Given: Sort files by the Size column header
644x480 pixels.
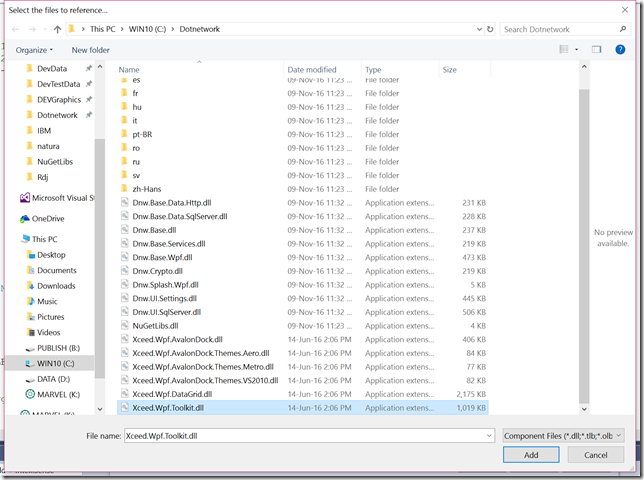Looking at the screenshot, I should [450, 70].
